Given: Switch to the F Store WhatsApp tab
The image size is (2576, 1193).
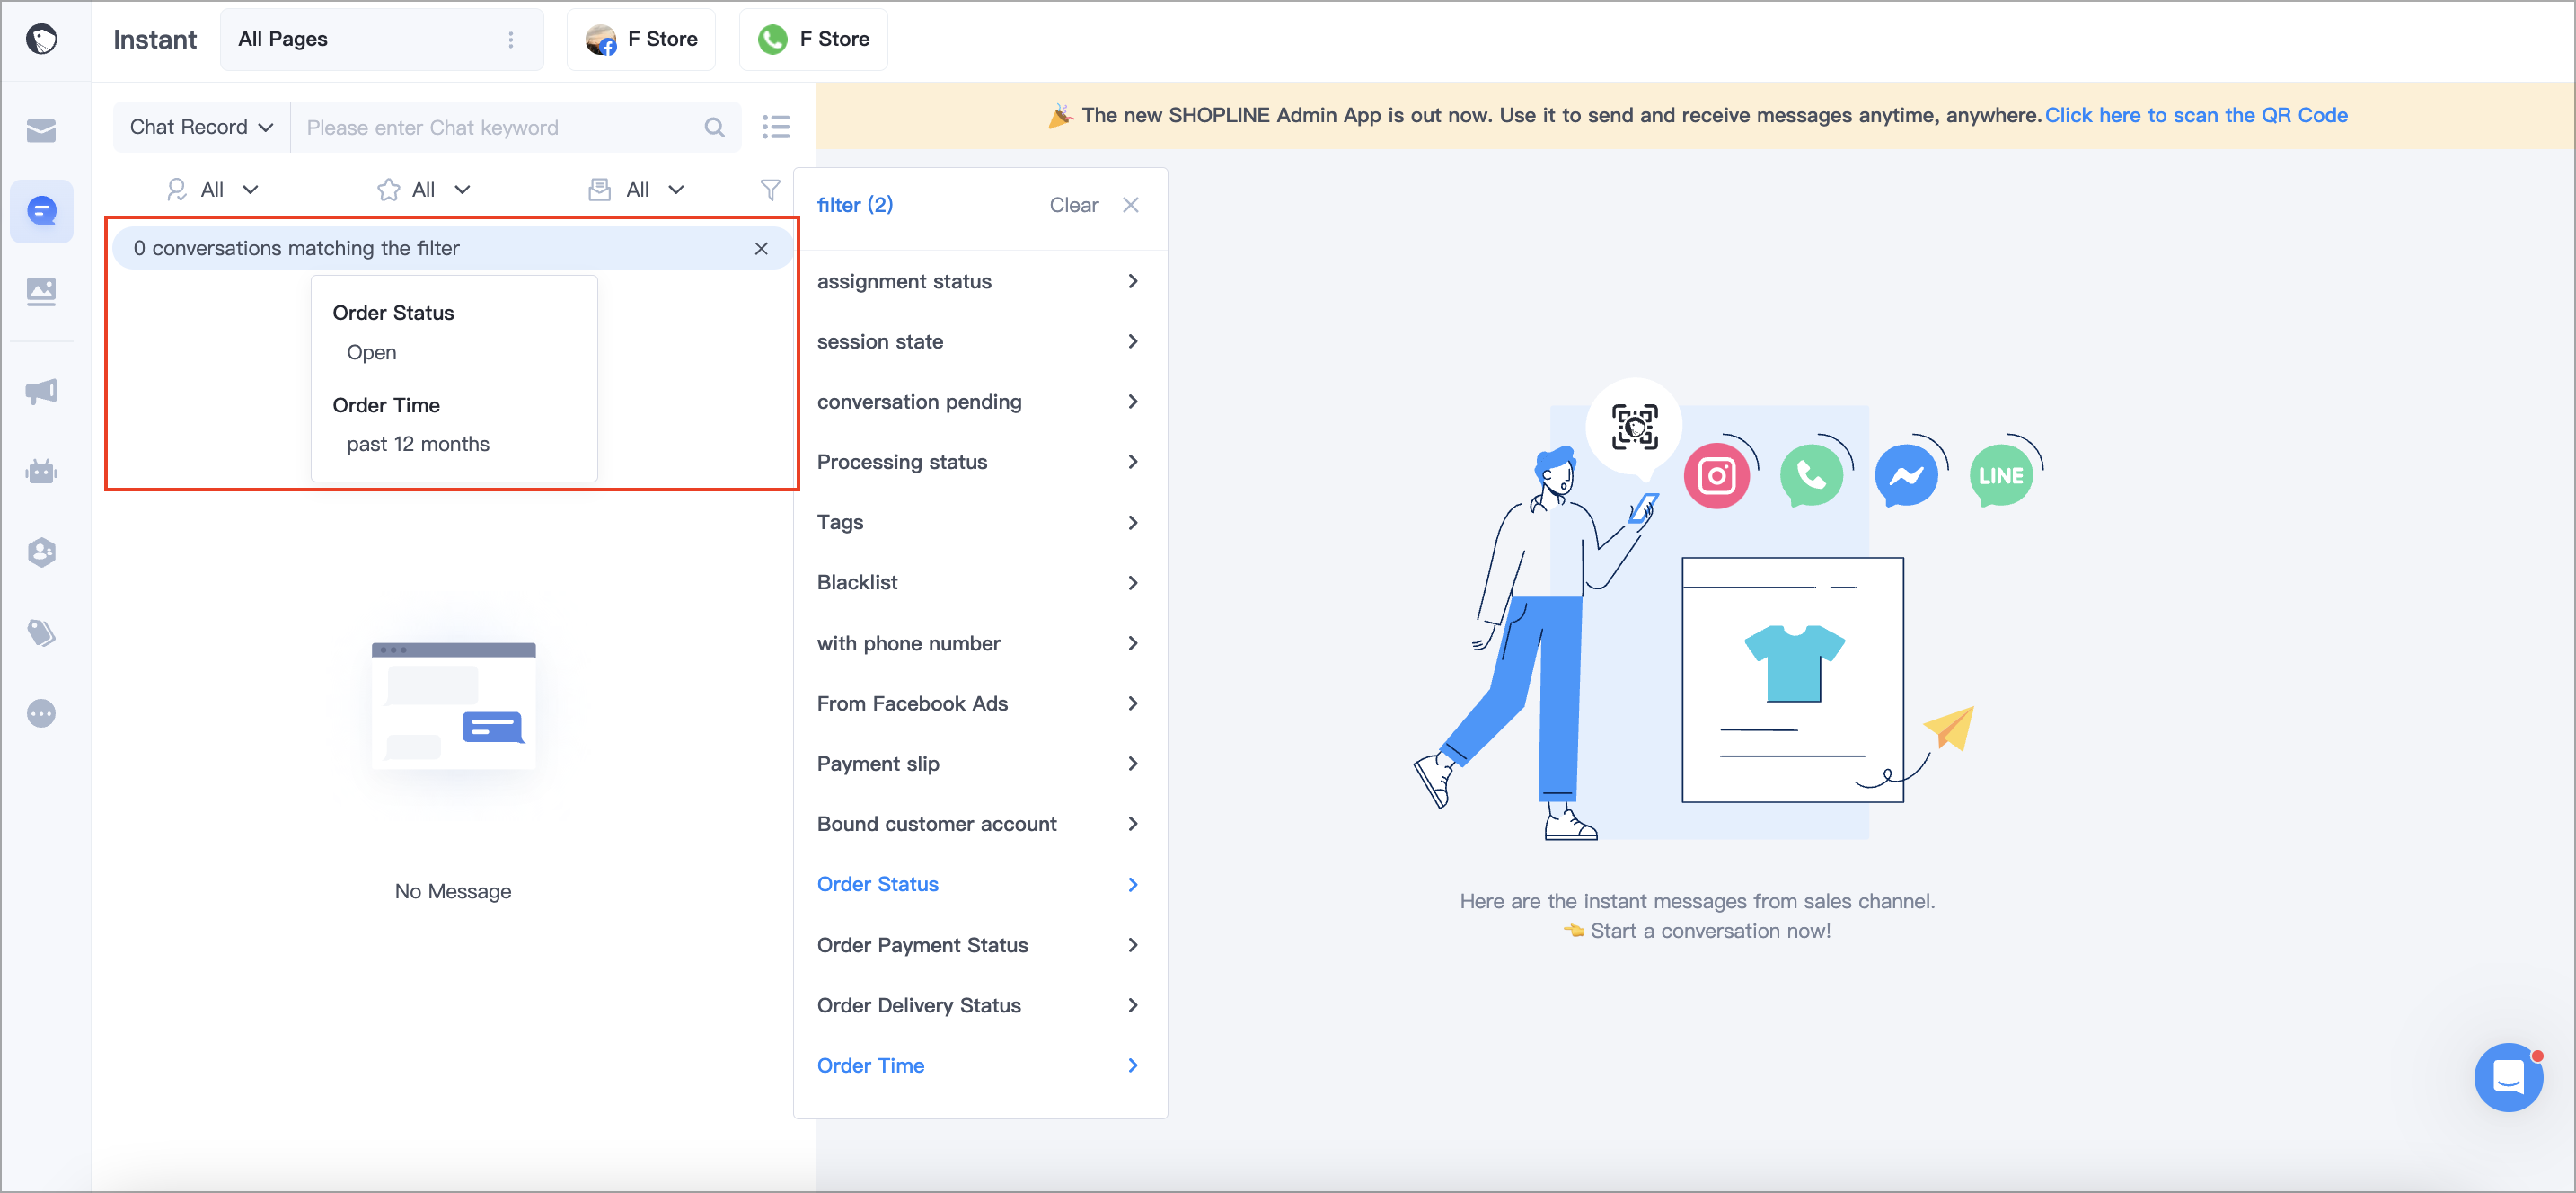Looking at the screenshot, I should pyautogui.click(x=813, y=39).
